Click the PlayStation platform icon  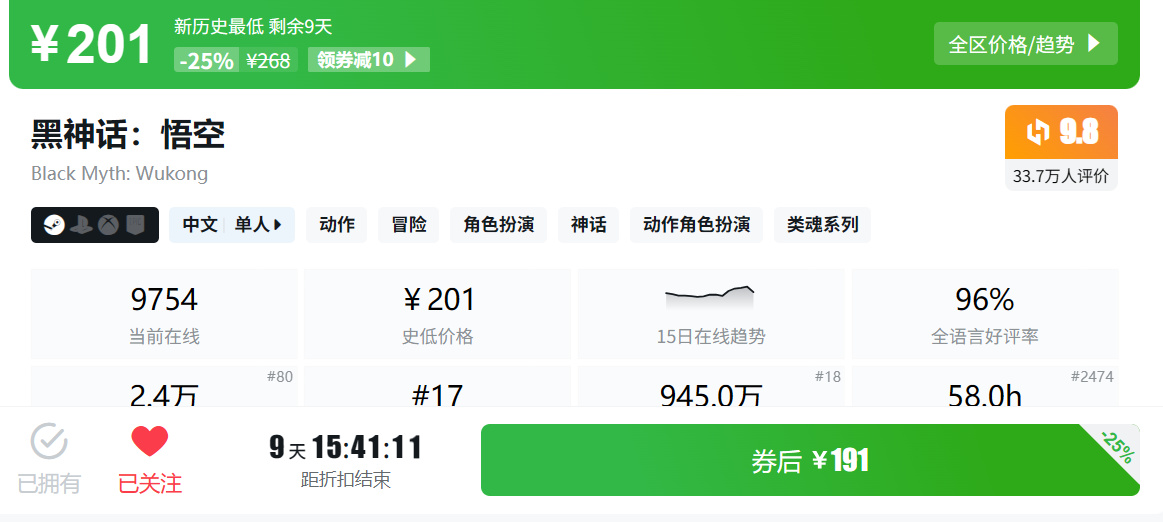click(82, 225)
